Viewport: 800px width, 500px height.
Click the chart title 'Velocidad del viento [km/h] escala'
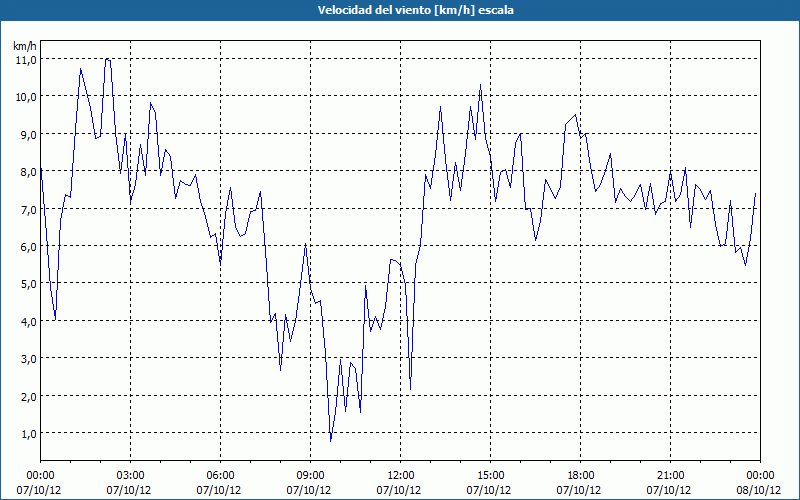point(415,10)
